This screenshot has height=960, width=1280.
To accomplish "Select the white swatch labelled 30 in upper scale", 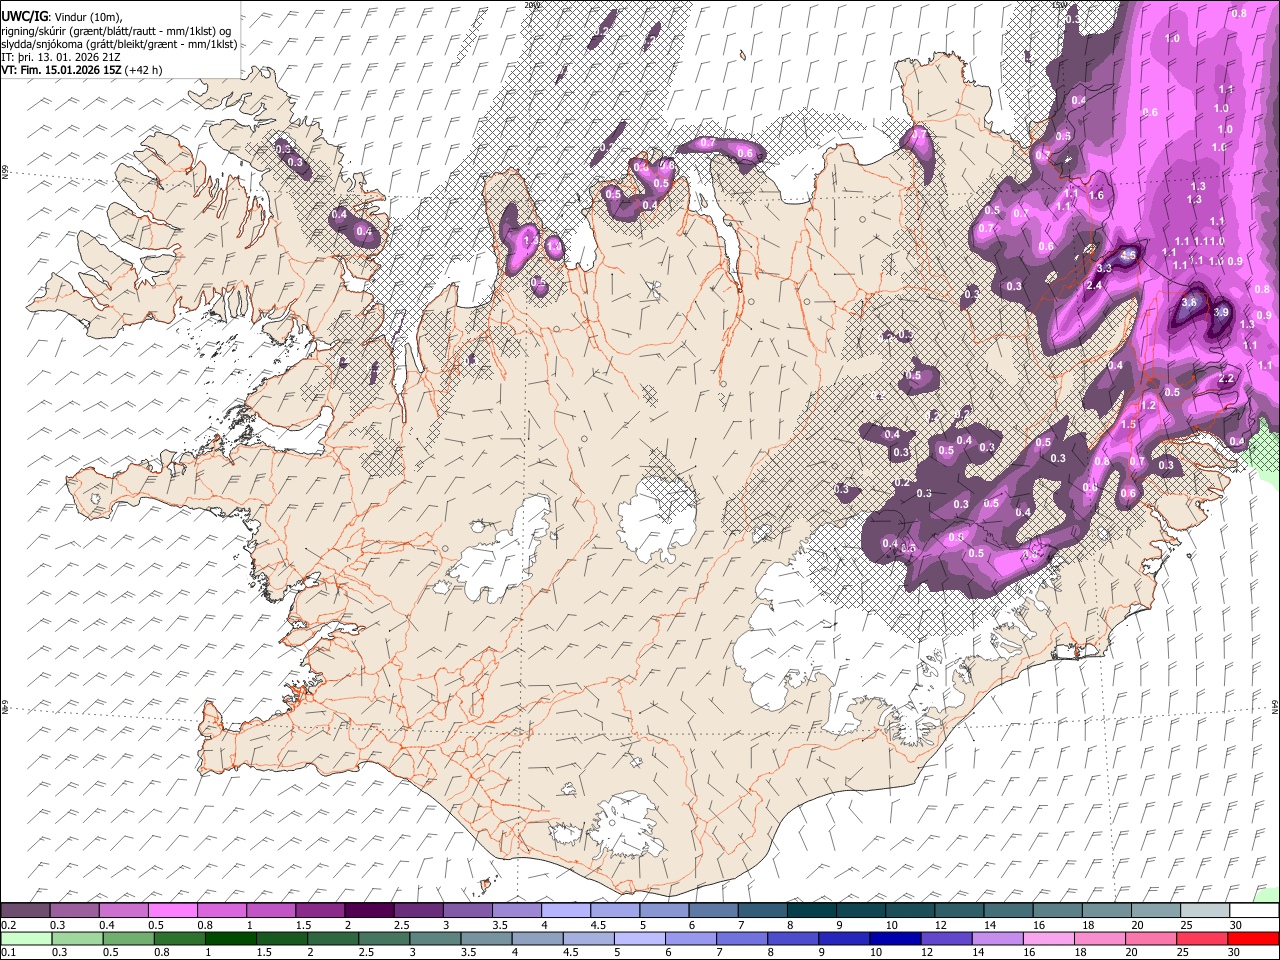I will [x=1254, y=911].
